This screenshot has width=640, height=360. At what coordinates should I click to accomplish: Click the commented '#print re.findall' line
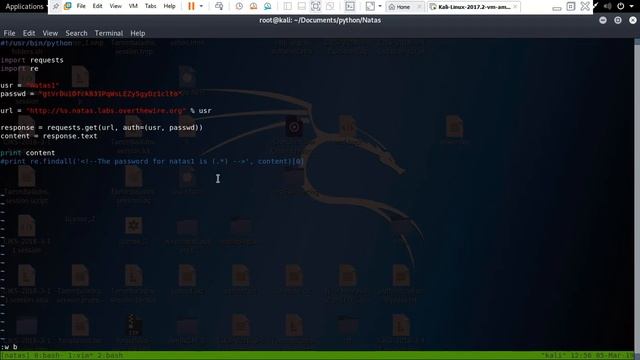coord(152,162)
